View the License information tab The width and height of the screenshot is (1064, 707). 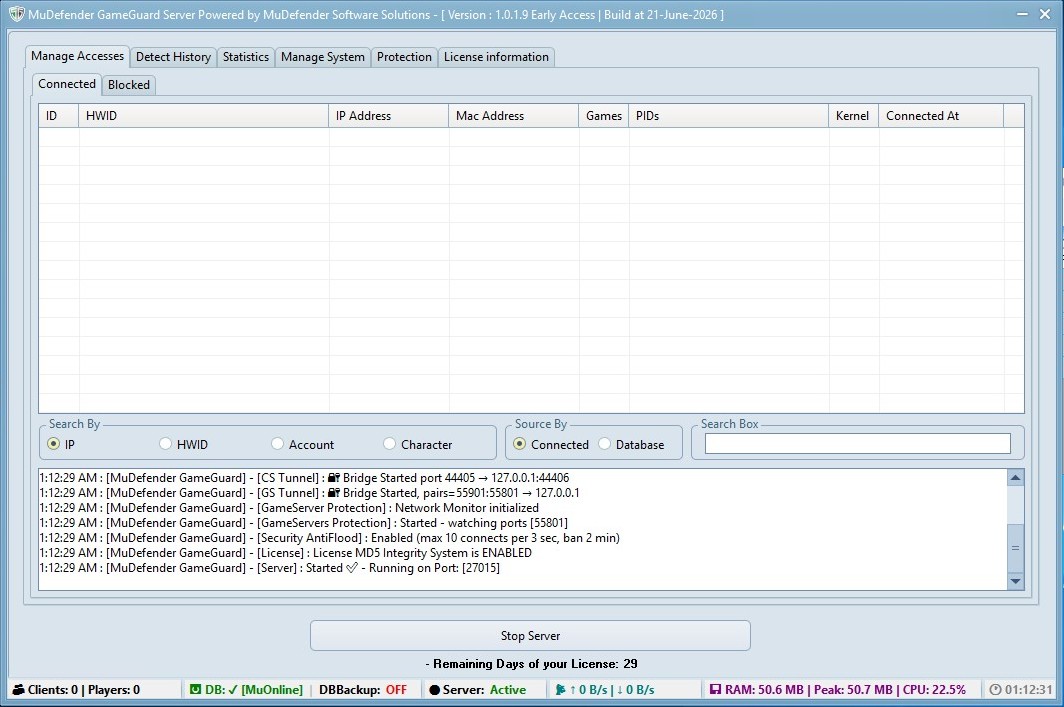coord(496,57)
